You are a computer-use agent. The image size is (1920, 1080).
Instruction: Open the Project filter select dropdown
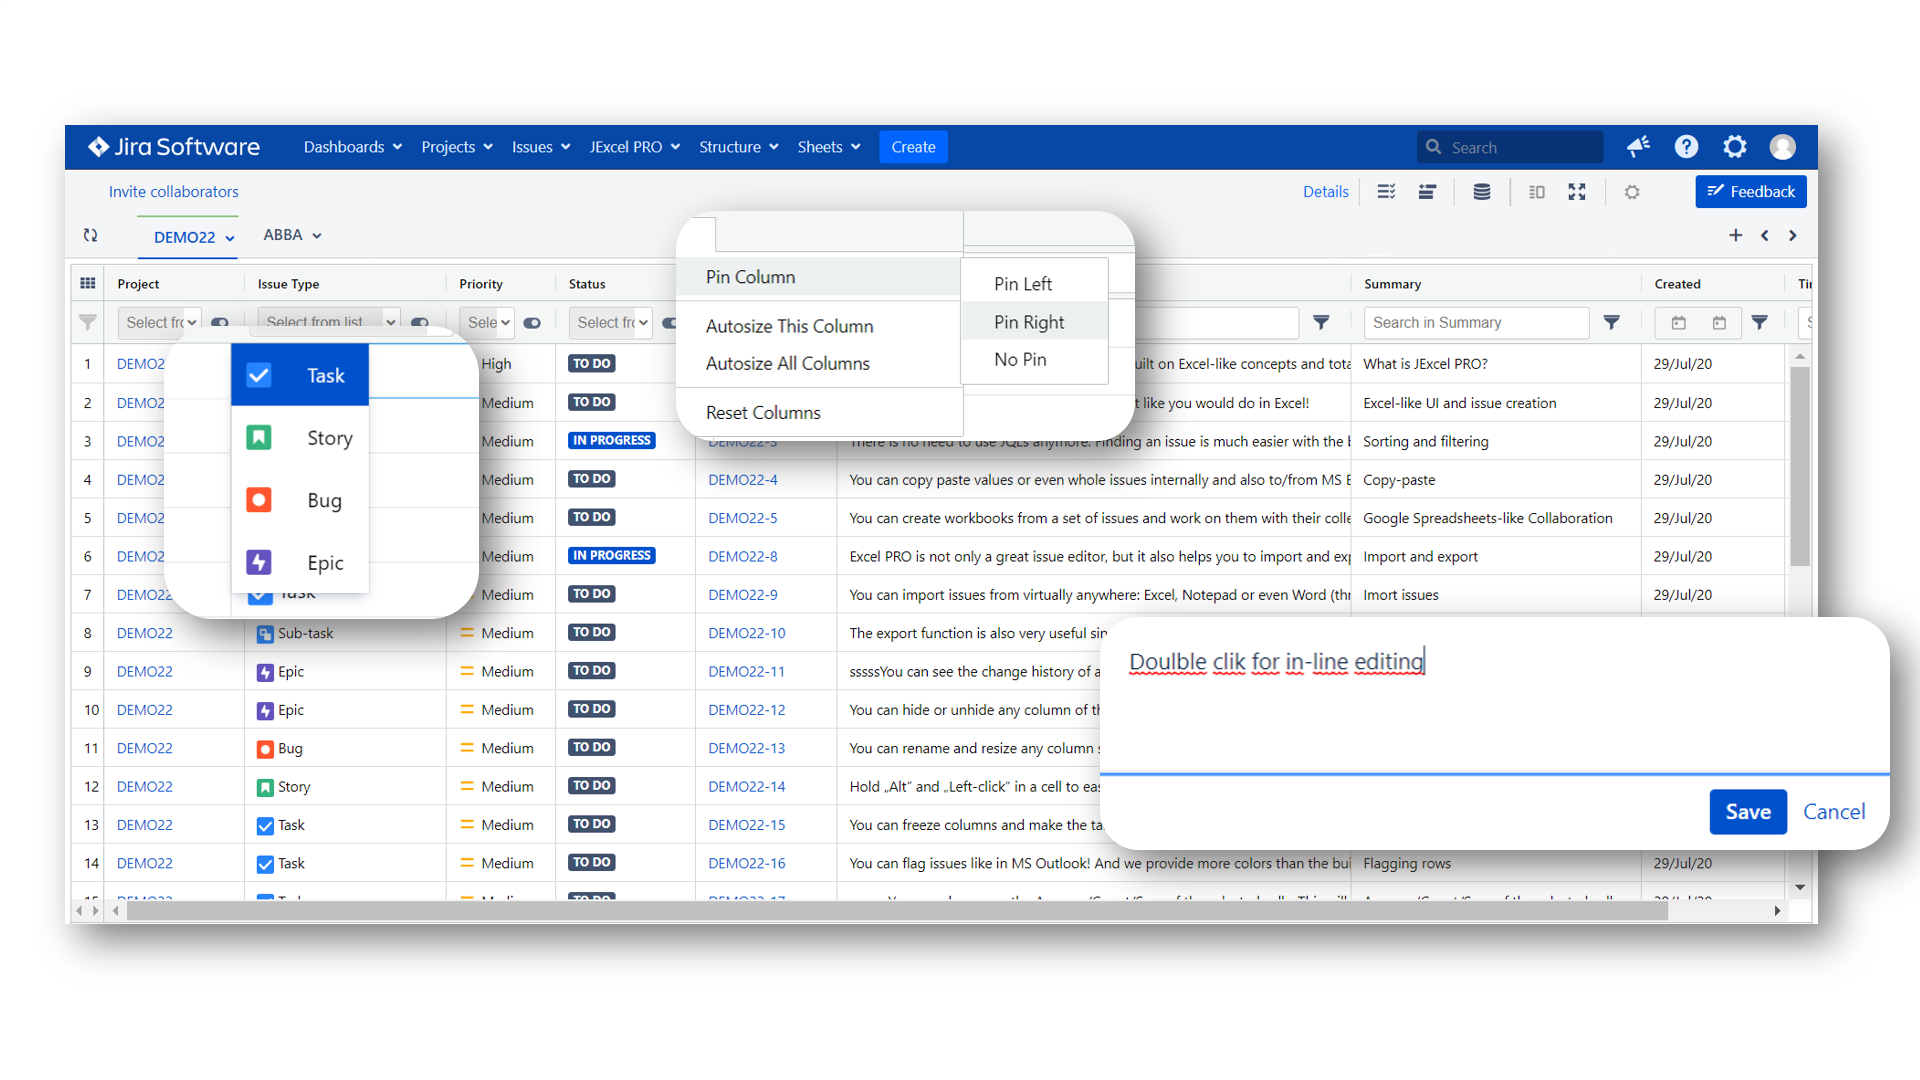click(160, 322)
